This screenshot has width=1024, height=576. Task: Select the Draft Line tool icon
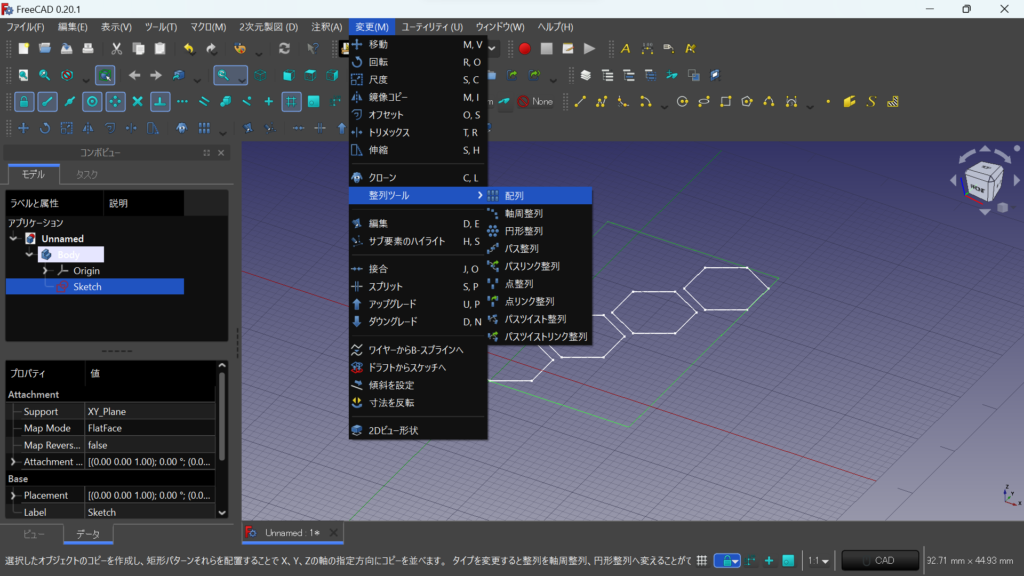tap(580, 101)
